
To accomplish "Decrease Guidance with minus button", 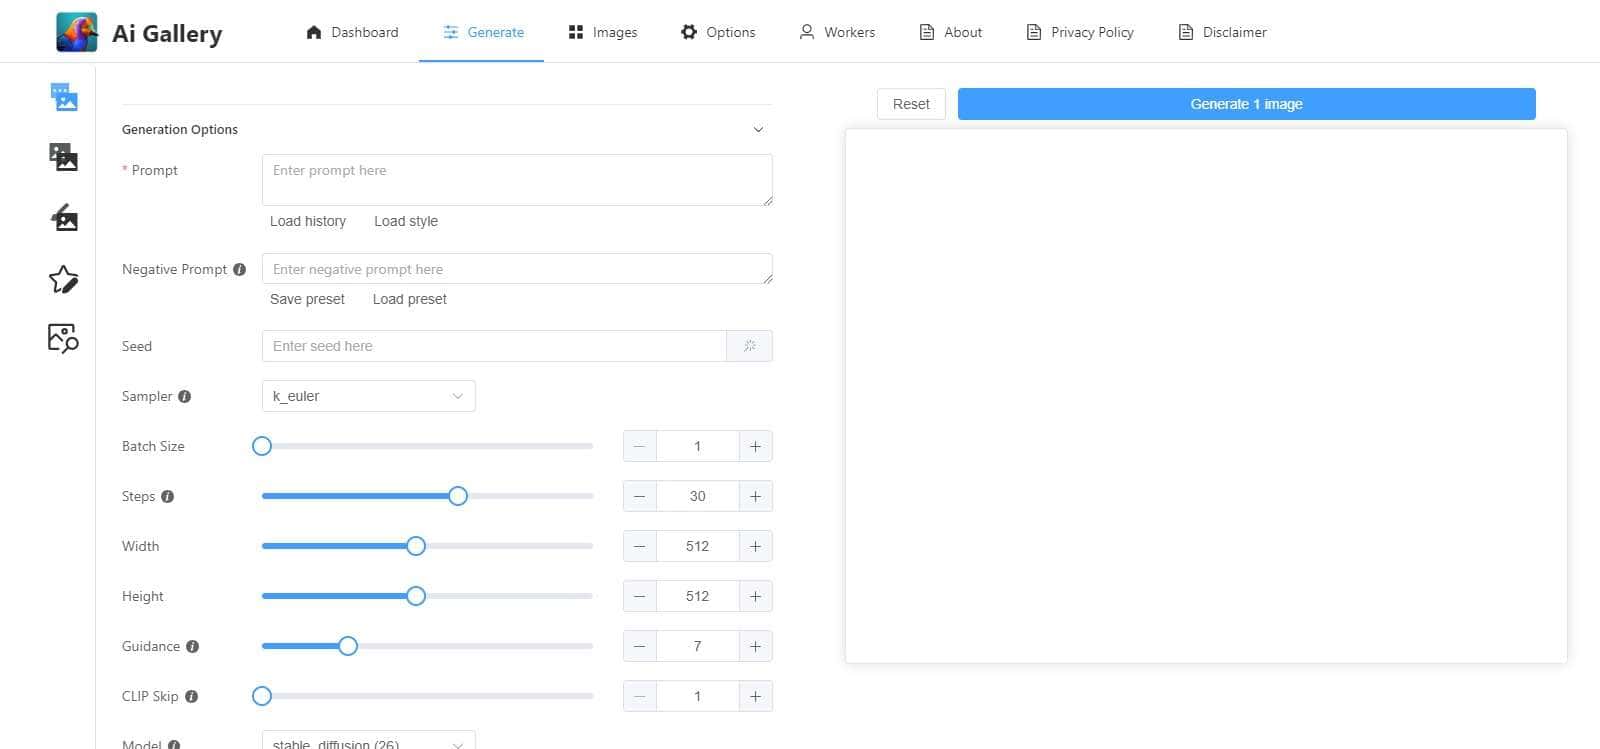I will click(640, 646).
